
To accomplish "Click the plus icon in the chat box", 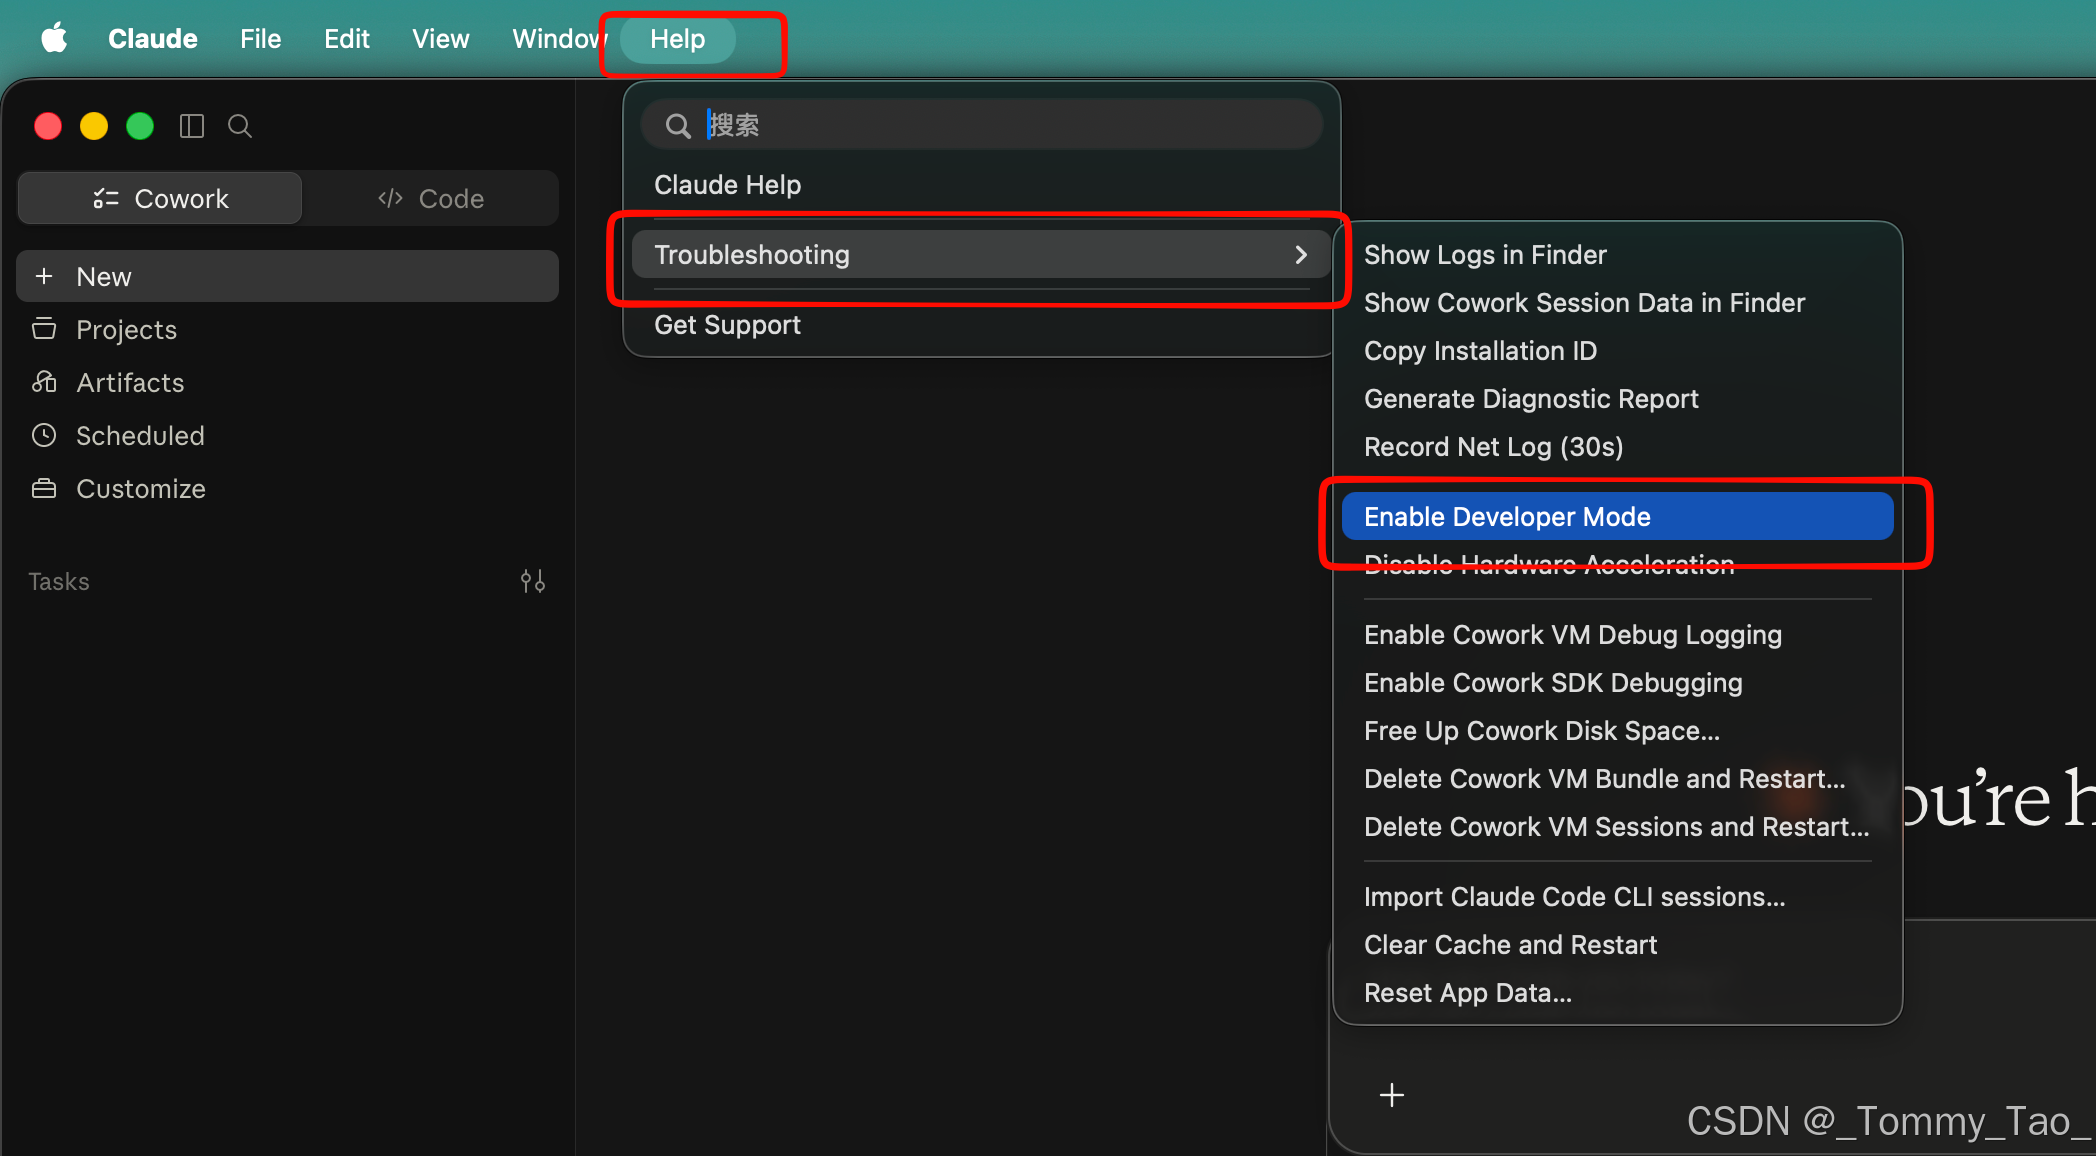I will 1392,1095.
